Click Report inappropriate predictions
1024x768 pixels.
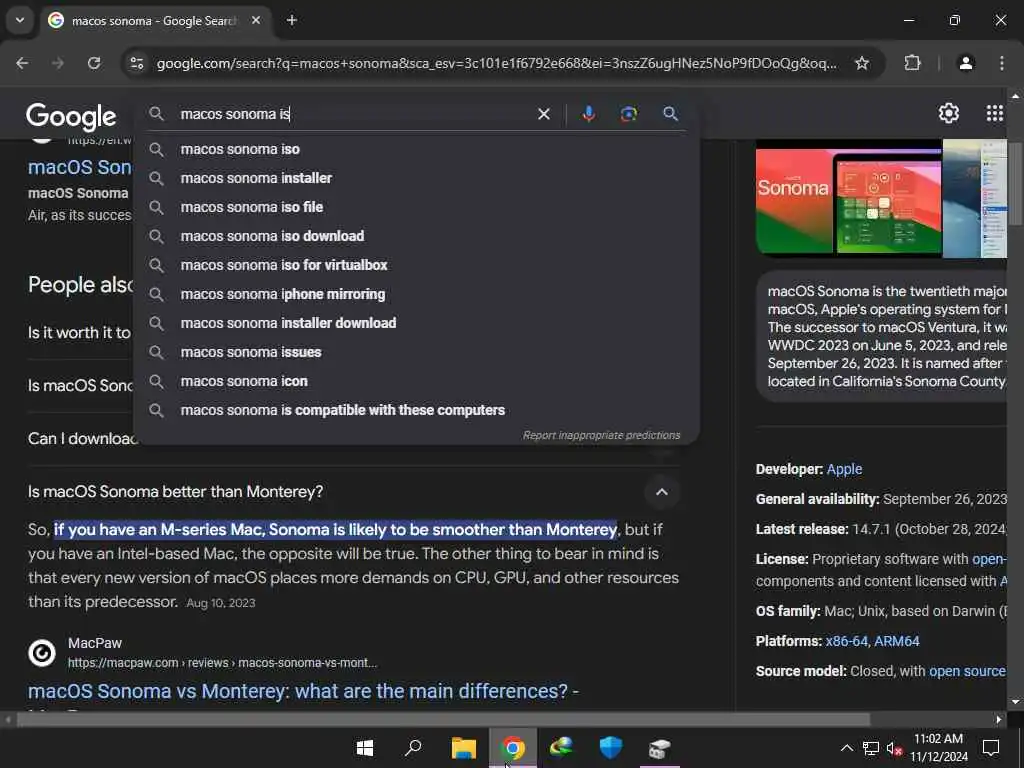pos(601,436)
